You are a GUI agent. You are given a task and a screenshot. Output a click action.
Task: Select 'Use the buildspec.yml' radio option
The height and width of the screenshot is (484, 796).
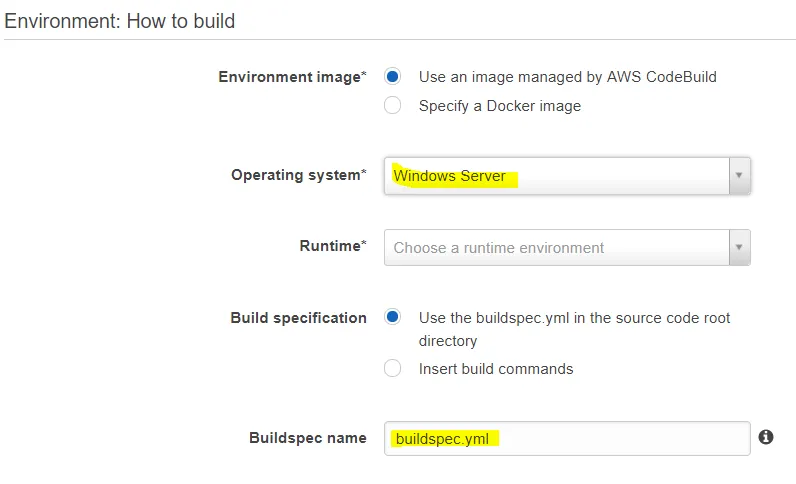tap(393, 317)
